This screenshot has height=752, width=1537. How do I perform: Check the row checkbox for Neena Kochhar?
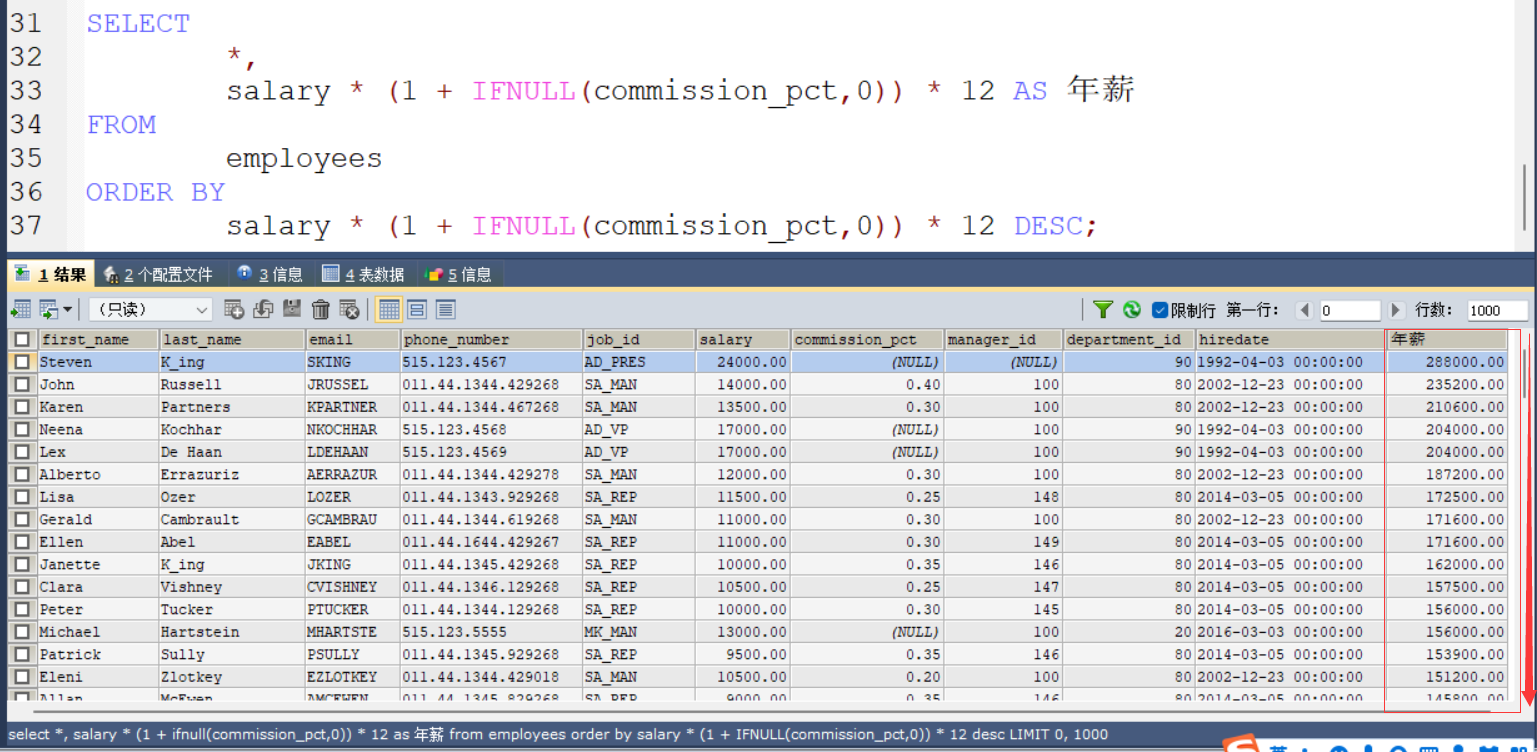22,430
